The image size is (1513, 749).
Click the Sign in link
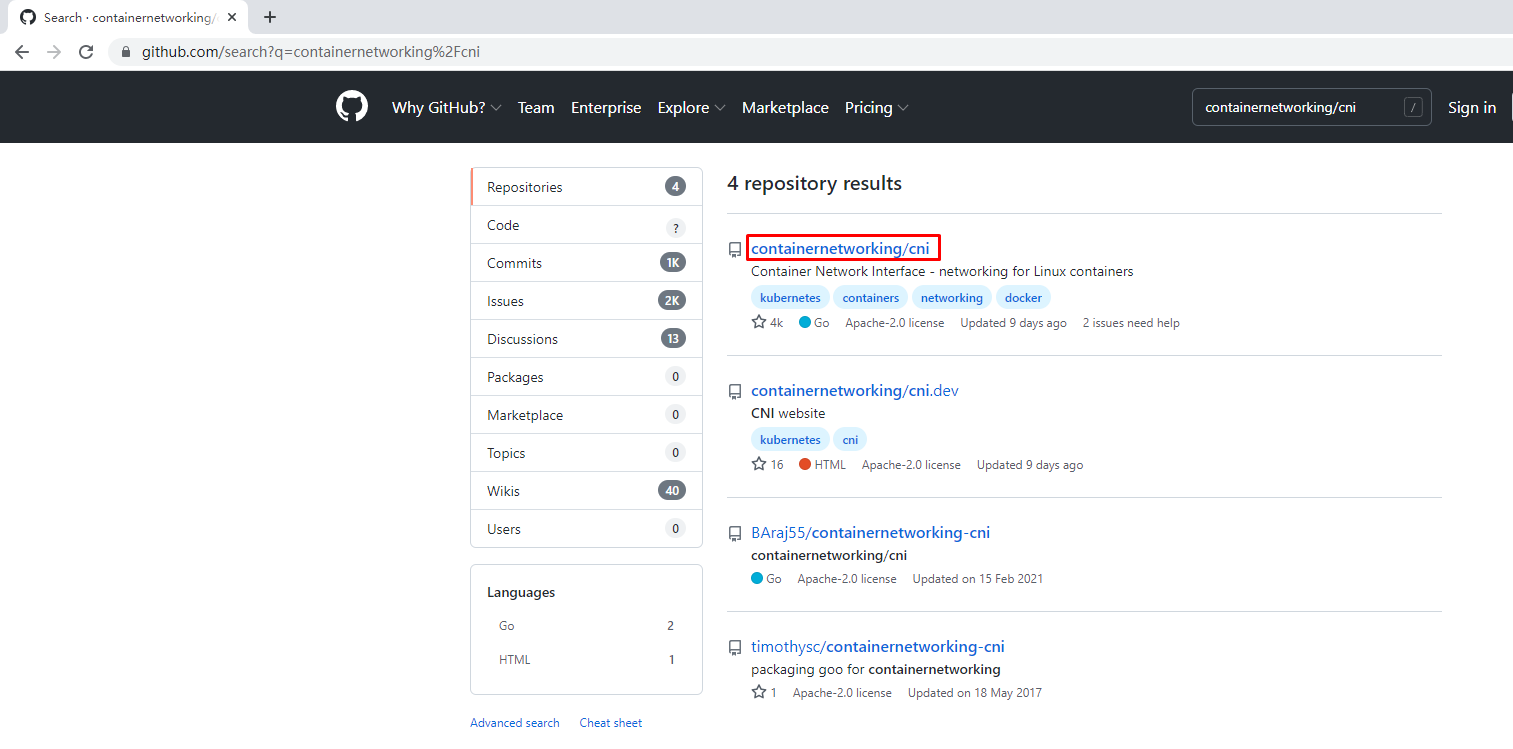coord(1471,108)
